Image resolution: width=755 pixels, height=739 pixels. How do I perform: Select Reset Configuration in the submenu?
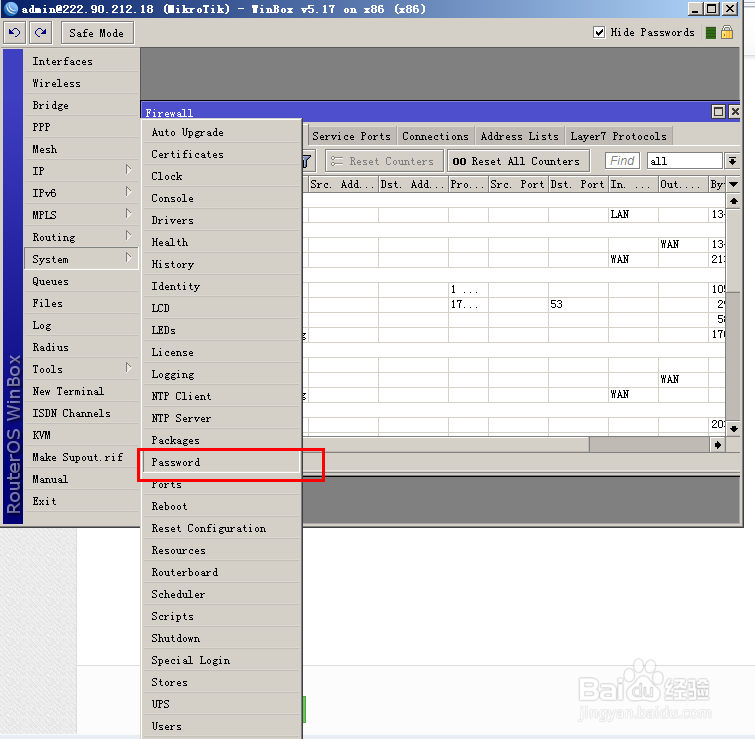[x=221, y=528]
